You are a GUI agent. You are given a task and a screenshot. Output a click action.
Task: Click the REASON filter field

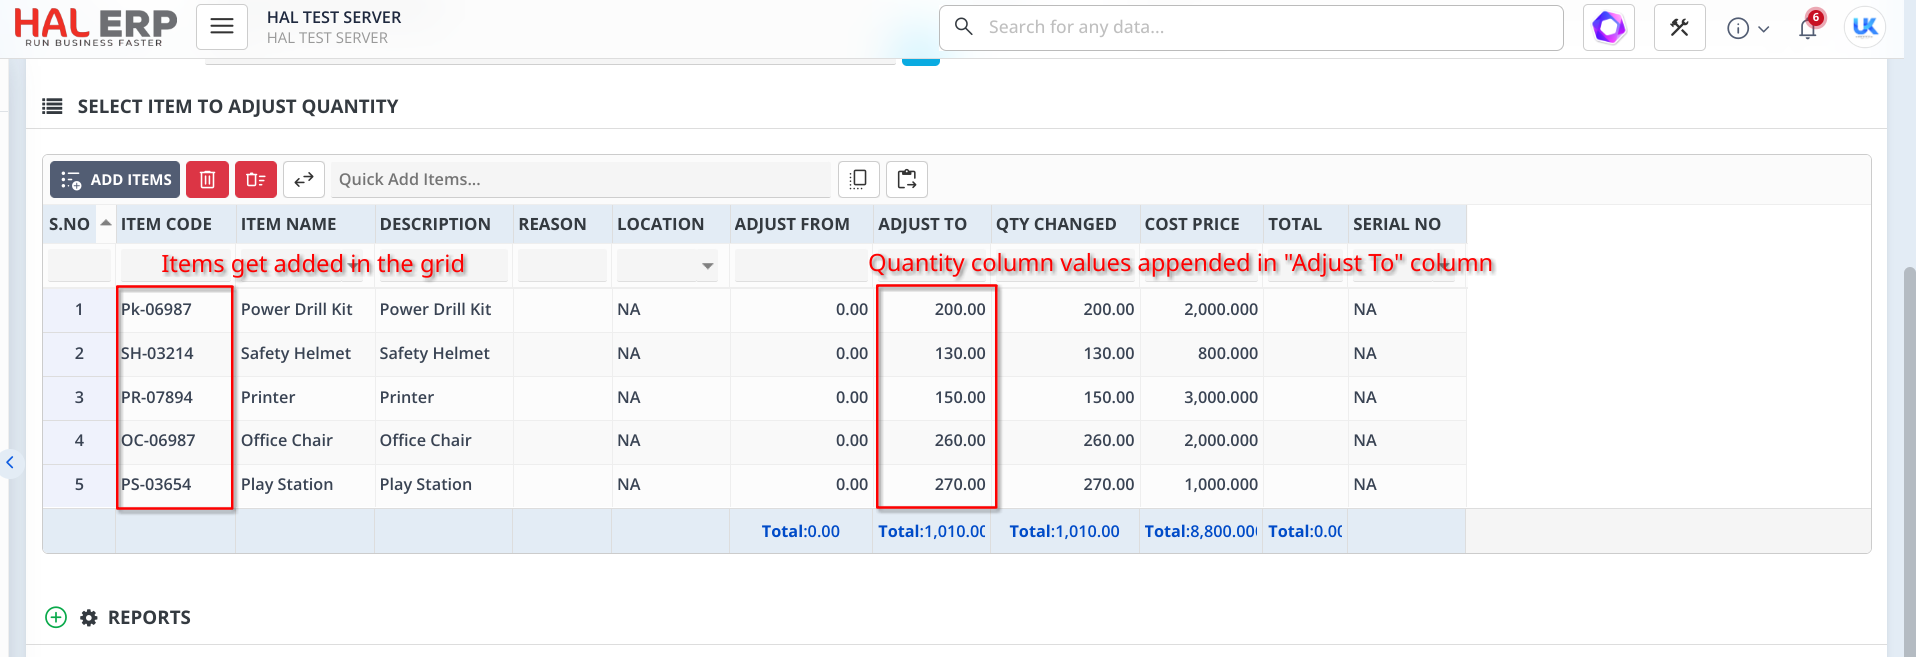562,266
